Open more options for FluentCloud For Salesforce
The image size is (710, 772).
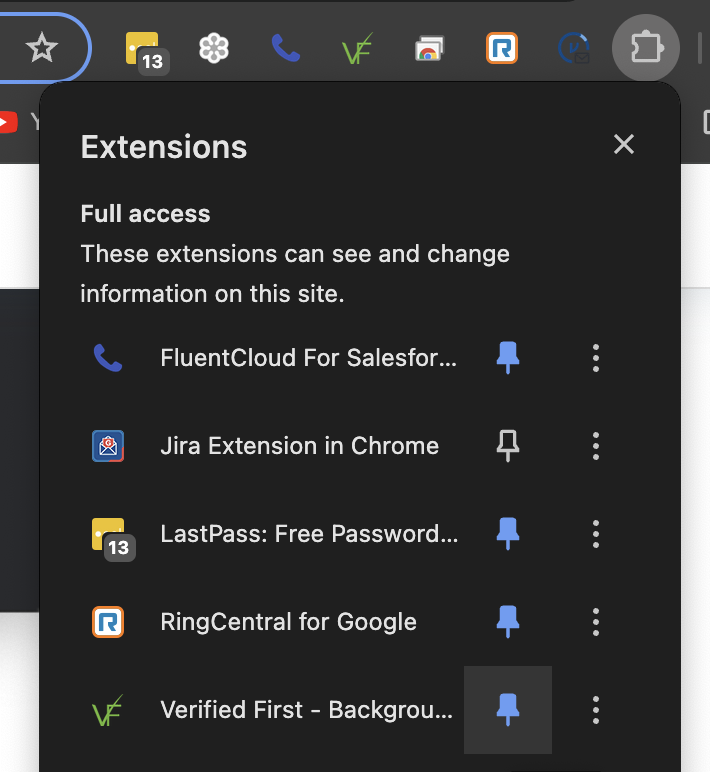pos(596,358)
